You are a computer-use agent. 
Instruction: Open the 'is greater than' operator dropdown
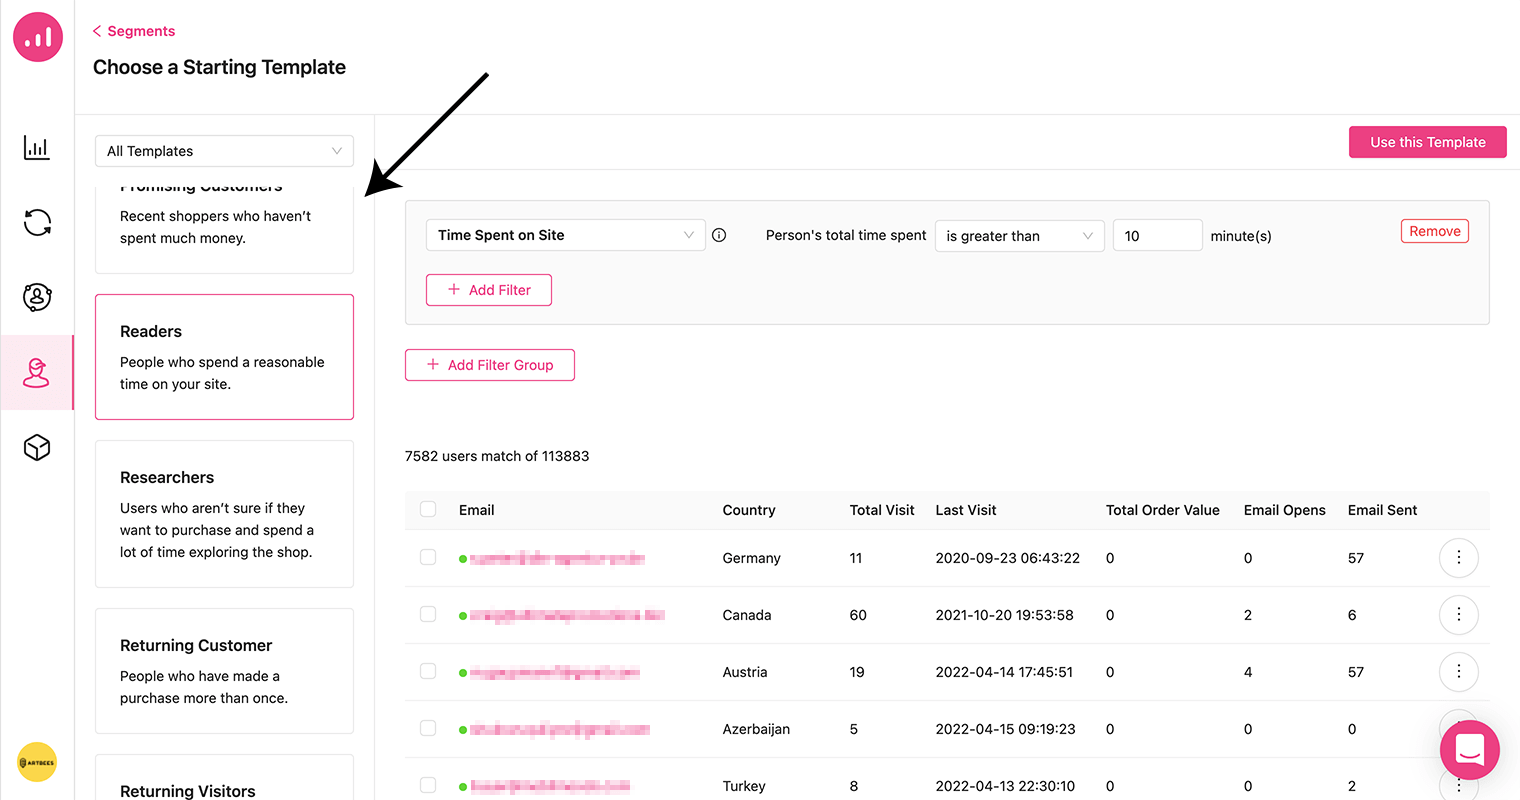(1019, 236)
